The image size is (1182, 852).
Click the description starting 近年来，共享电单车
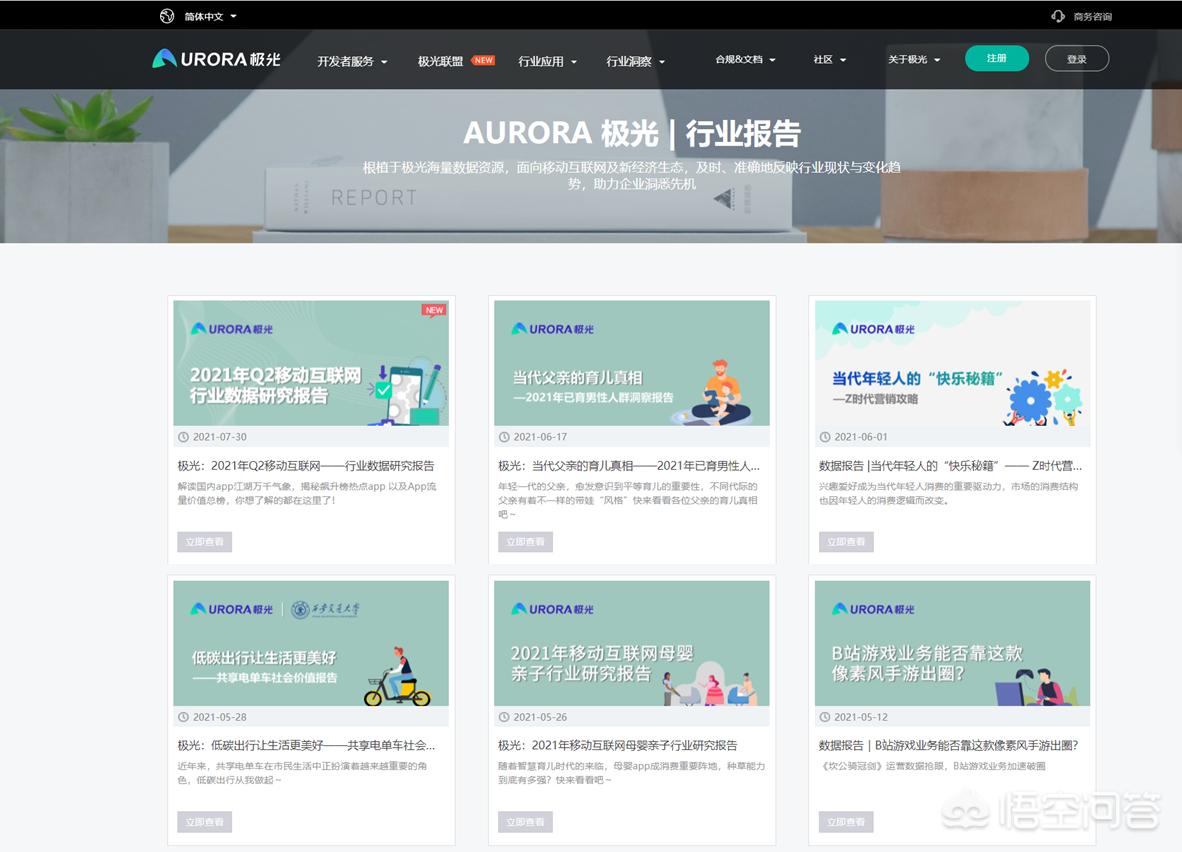(302, 773)
